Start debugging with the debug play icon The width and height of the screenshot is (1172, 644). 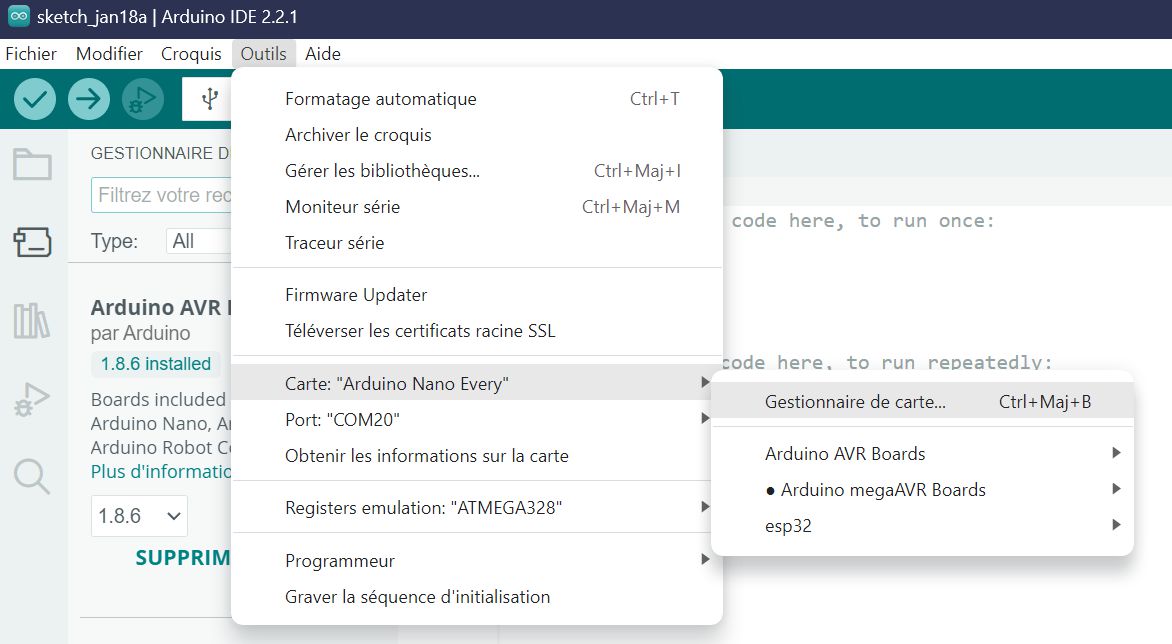coord(143,99)
